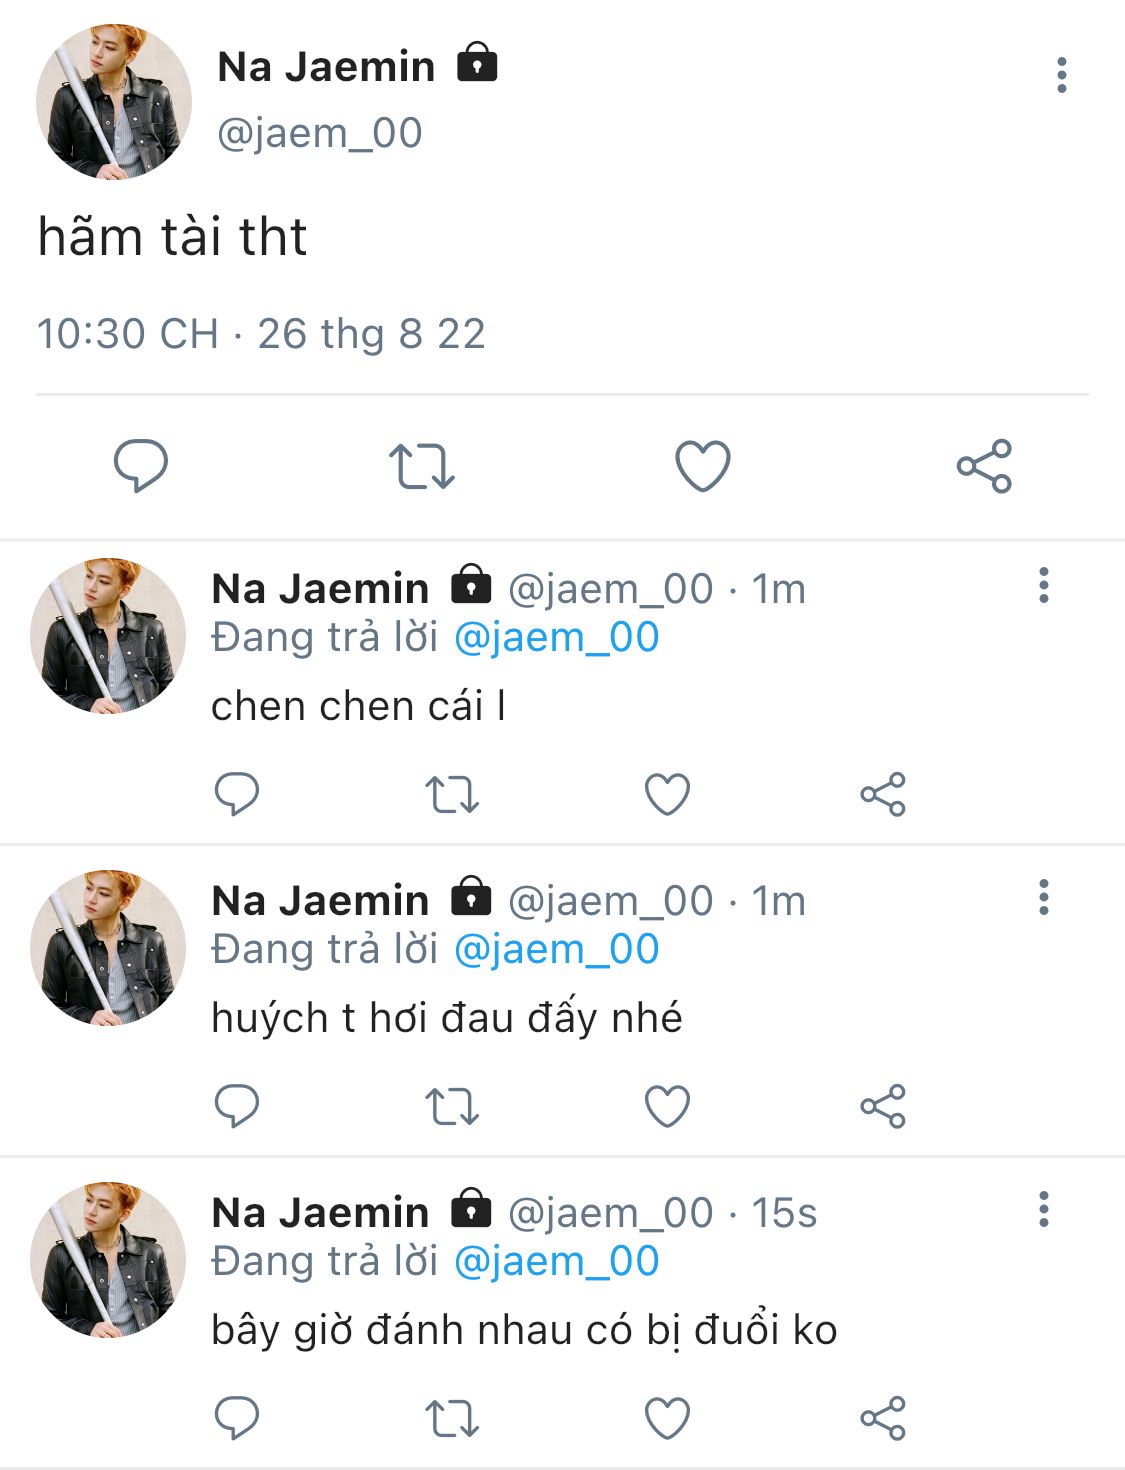Open the @jaem_00 mention link in first reply
This screenshot has height=1470, width=1125.
[x=556, y=638]
